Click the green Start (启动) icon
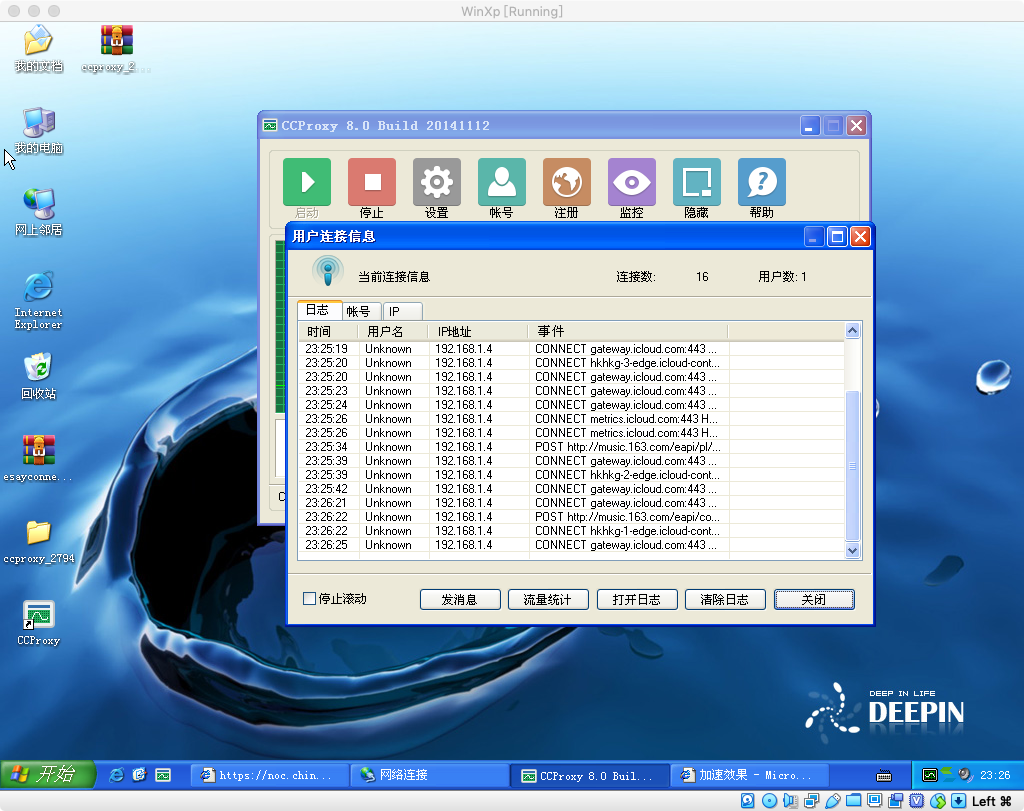 point(307,182)
